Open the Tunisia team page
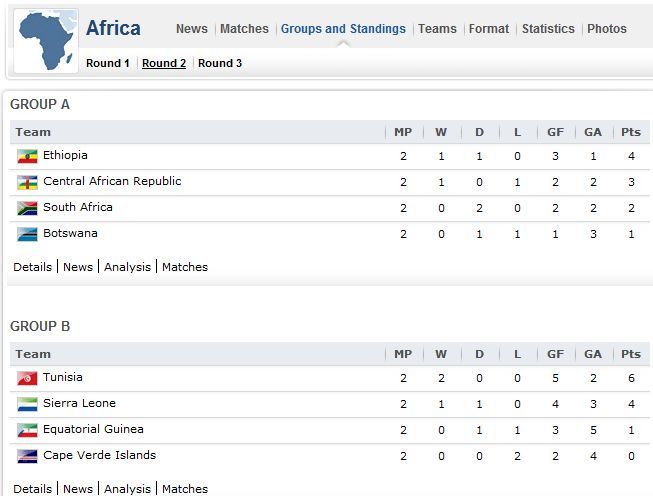Viewport: 653px width, 496px height. pyautogui.click(x=63, y=377)
